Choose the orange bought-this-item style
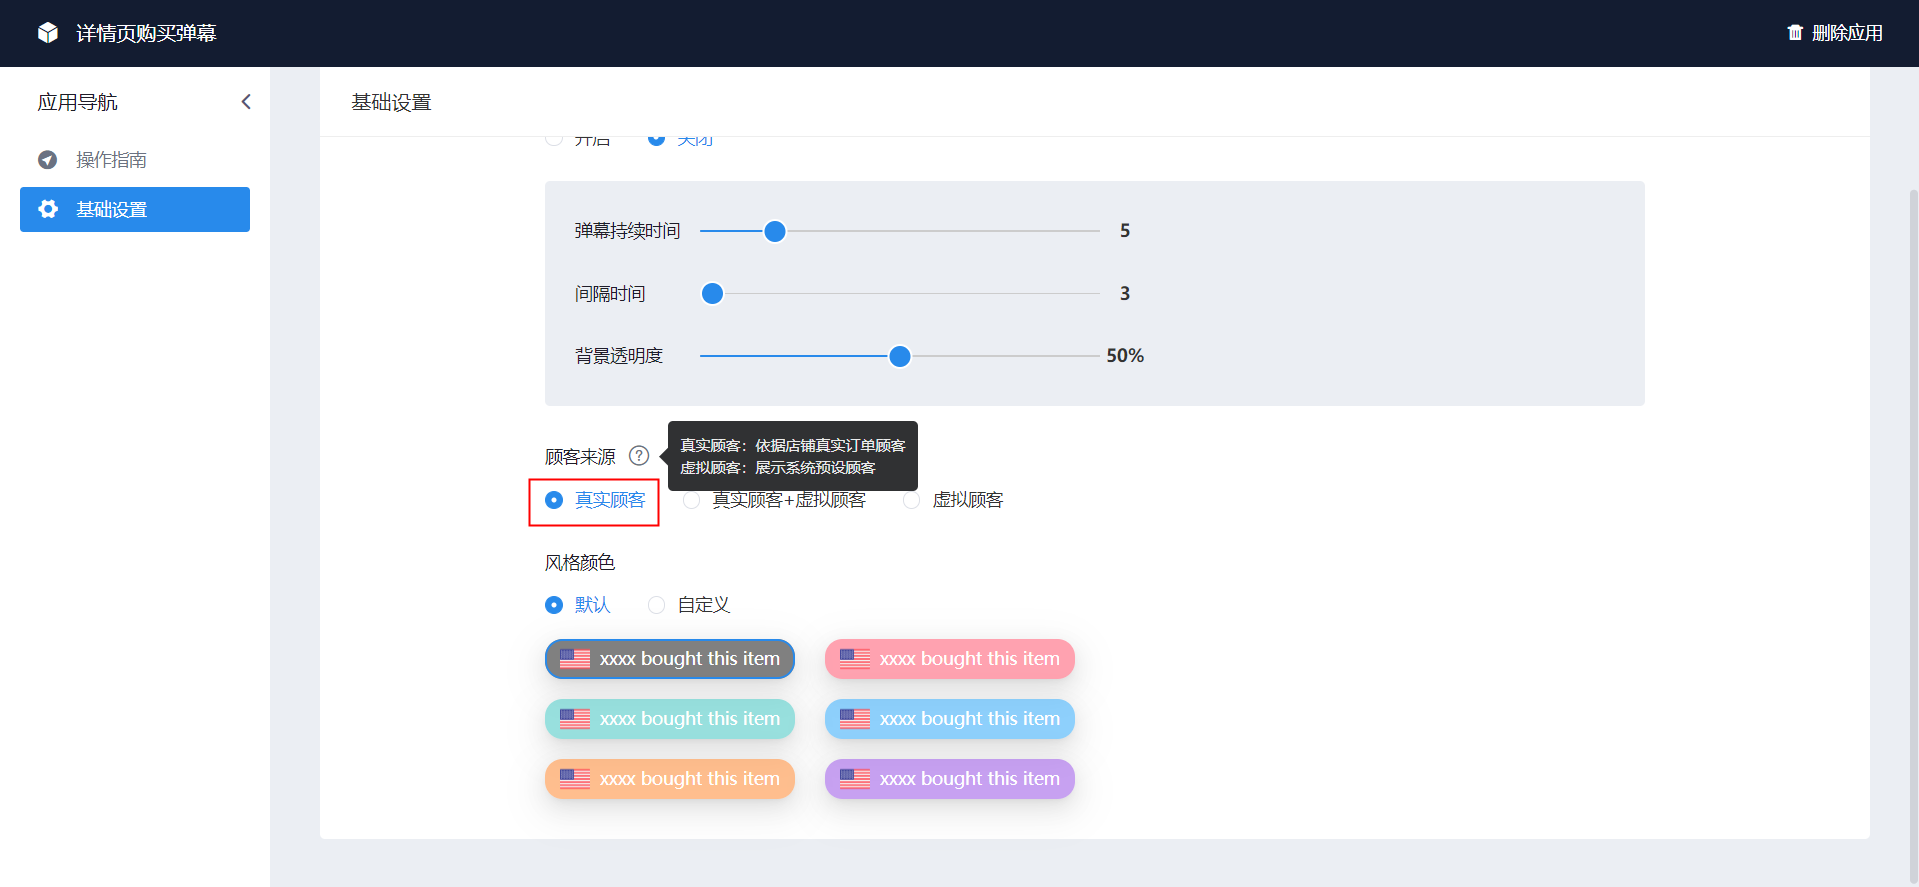Viewport: 1919px width, 887px height. coord(670,779)
